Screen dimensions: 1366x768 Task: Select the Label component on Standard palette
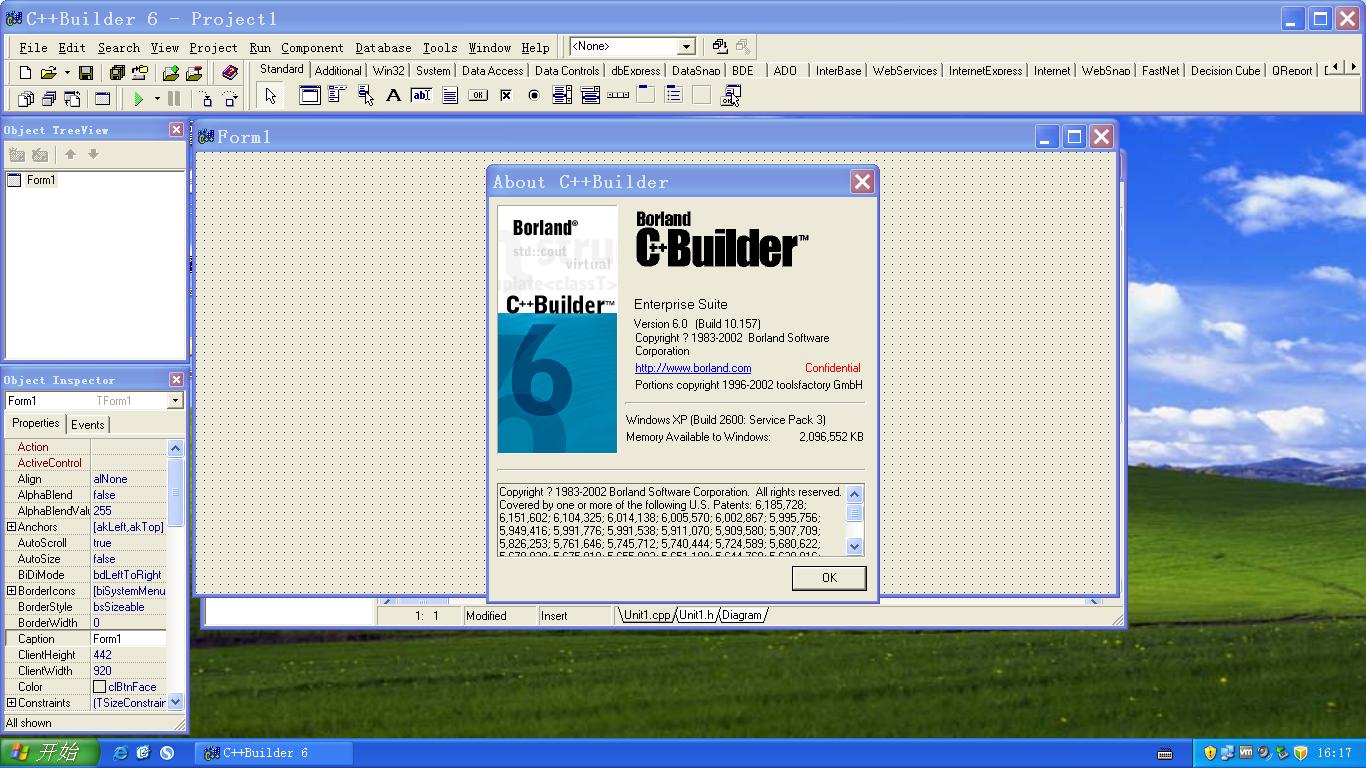pos(394,95)
